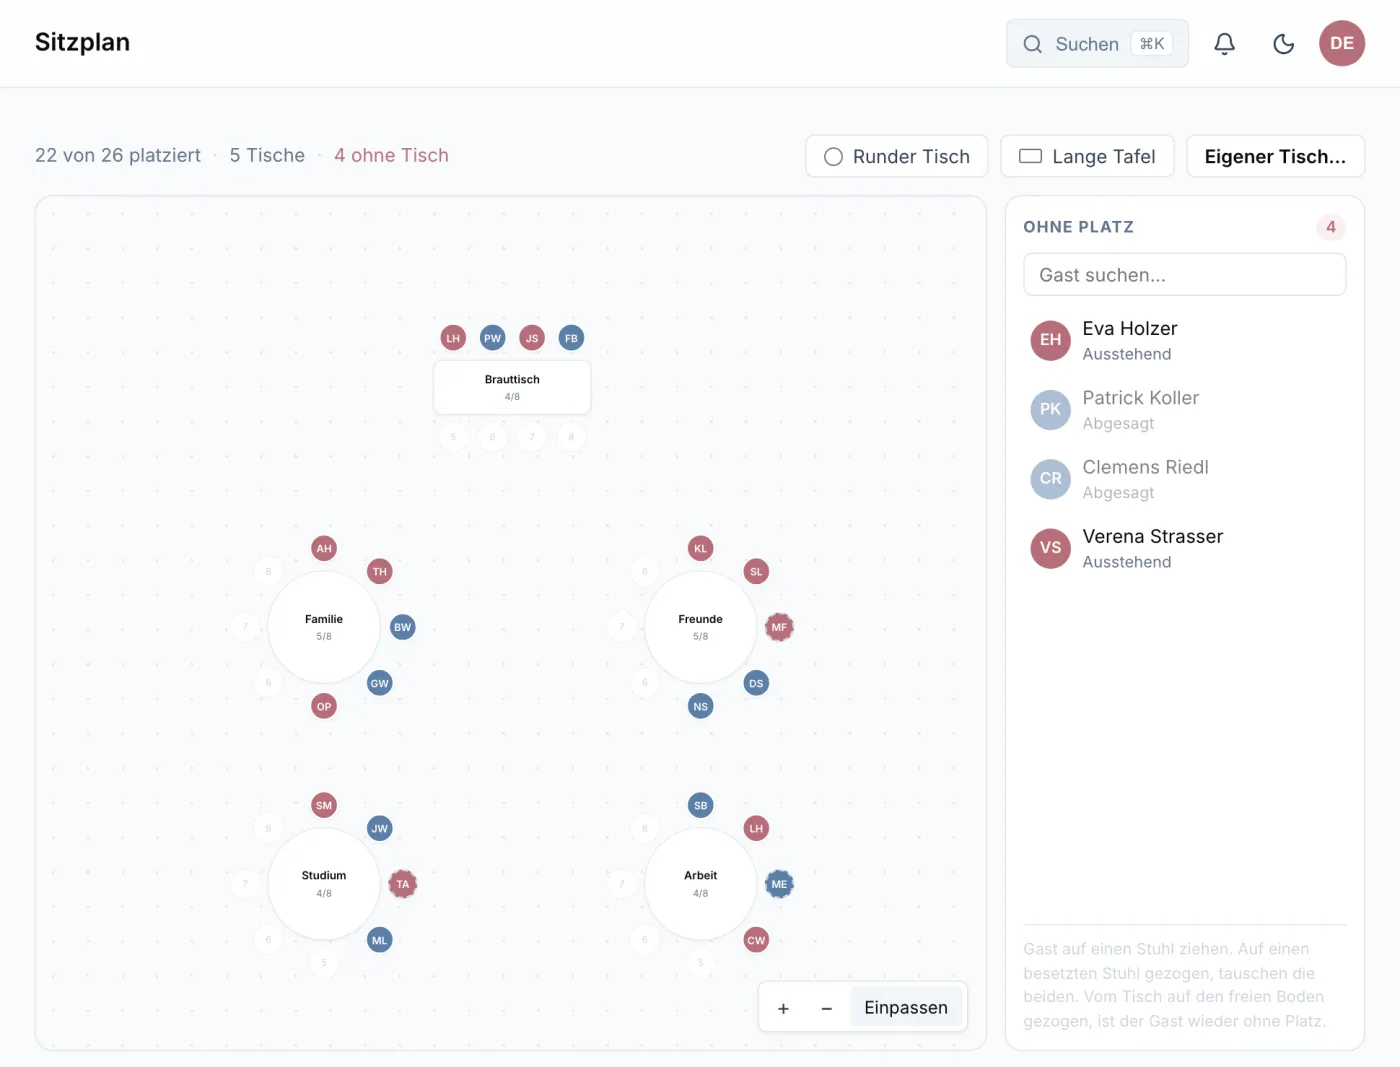This screenshot has width=1400, height=1067.
Task: Click guest SM at the Studium table
Action: click(324, 805)
